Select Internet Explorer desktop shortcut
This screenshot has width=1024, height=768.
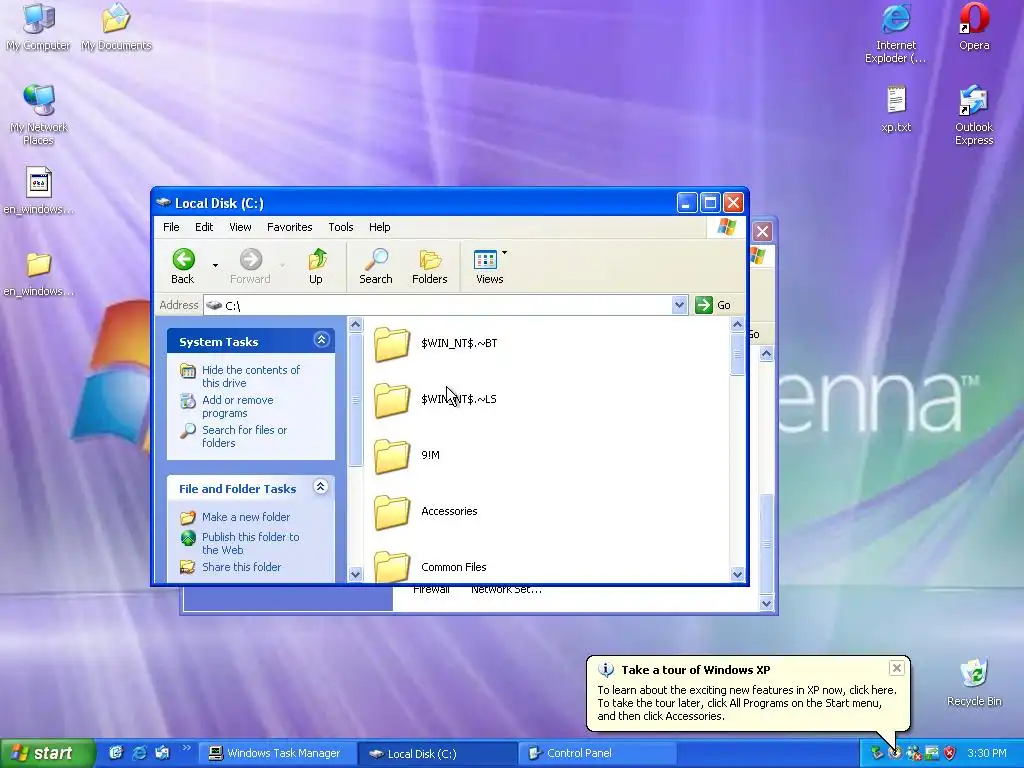point(895,33)
